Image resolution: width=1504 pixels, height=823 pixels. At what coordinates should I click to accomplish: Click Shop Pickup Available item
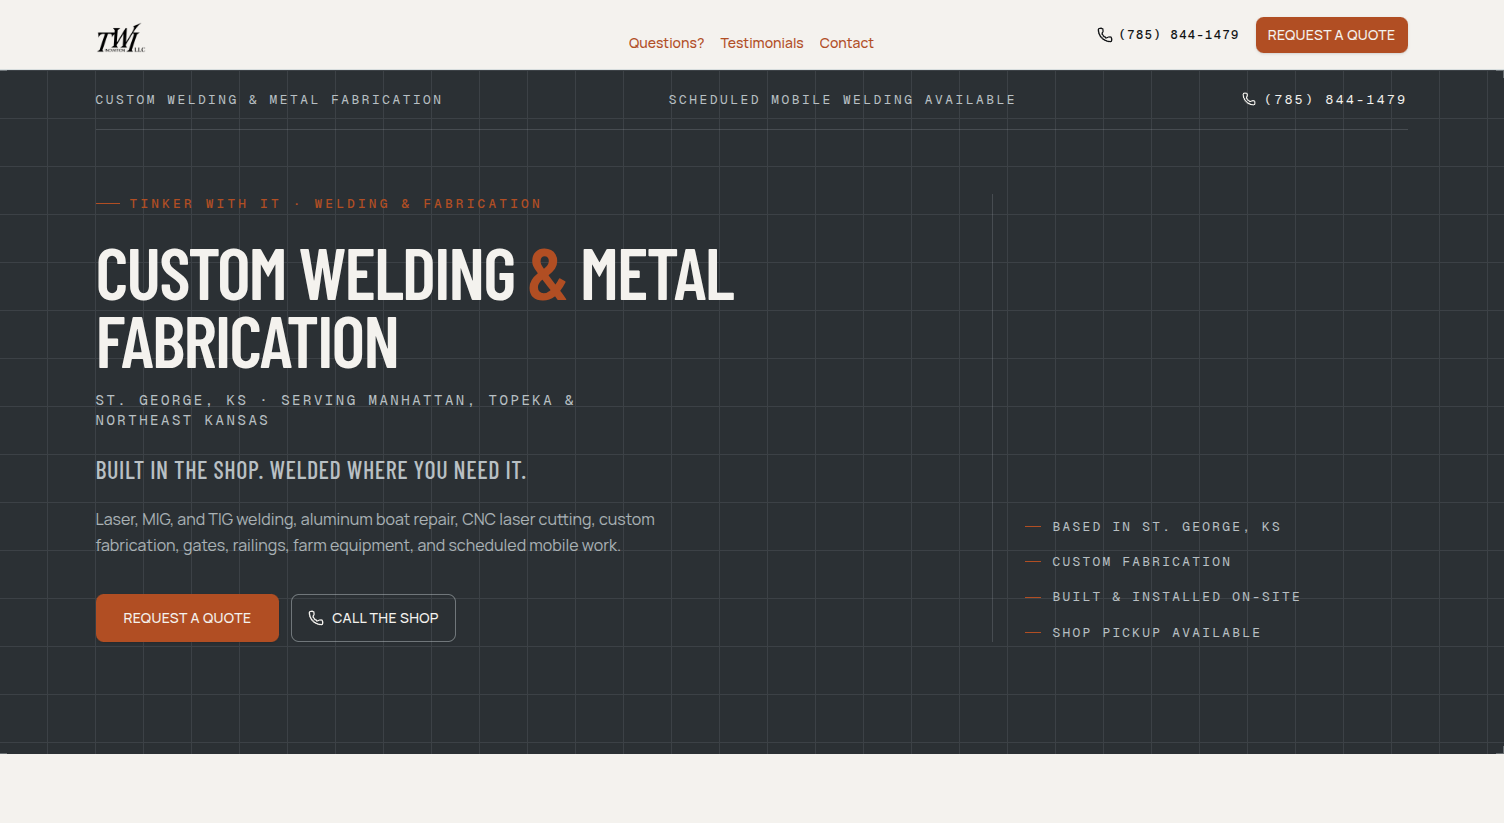pyautogui.click(x=1156, y=633)
